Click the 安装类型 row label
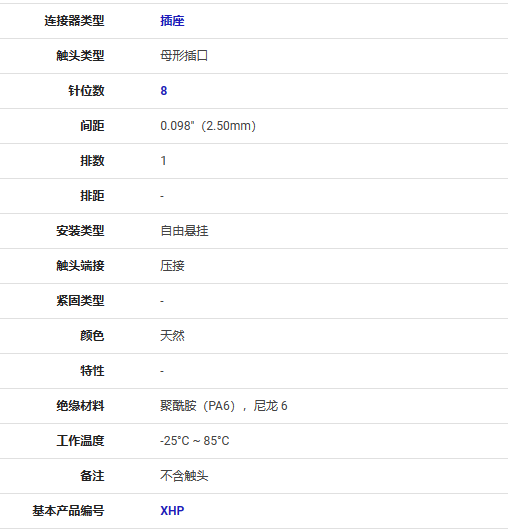This screenshot has width=508, height=530. coord(80,231)
